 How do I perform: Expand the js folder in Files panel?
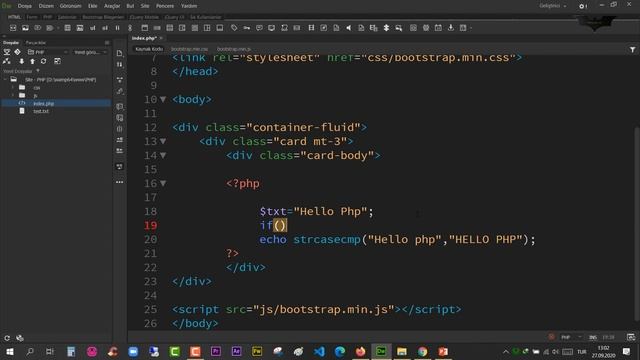(x=13, y=96)
